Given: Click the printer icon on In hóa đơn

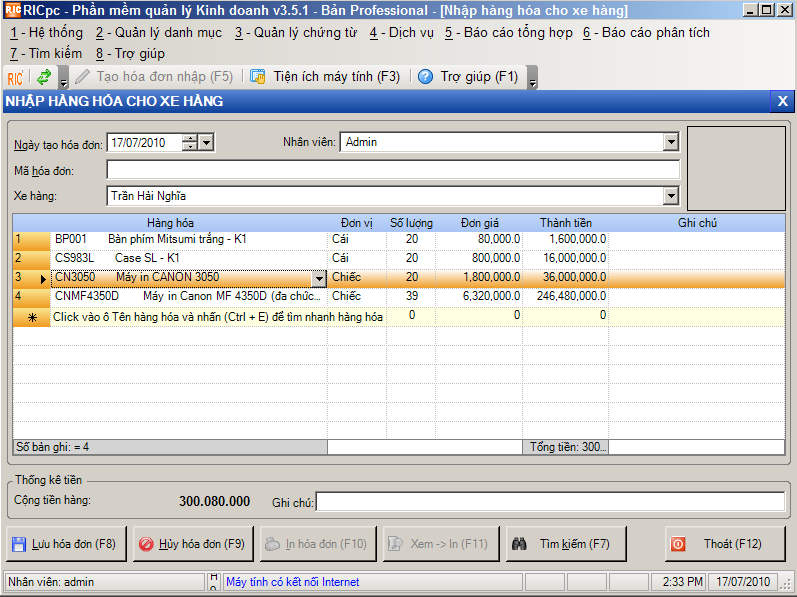Looking at the screenshot, I should point(272,544).
